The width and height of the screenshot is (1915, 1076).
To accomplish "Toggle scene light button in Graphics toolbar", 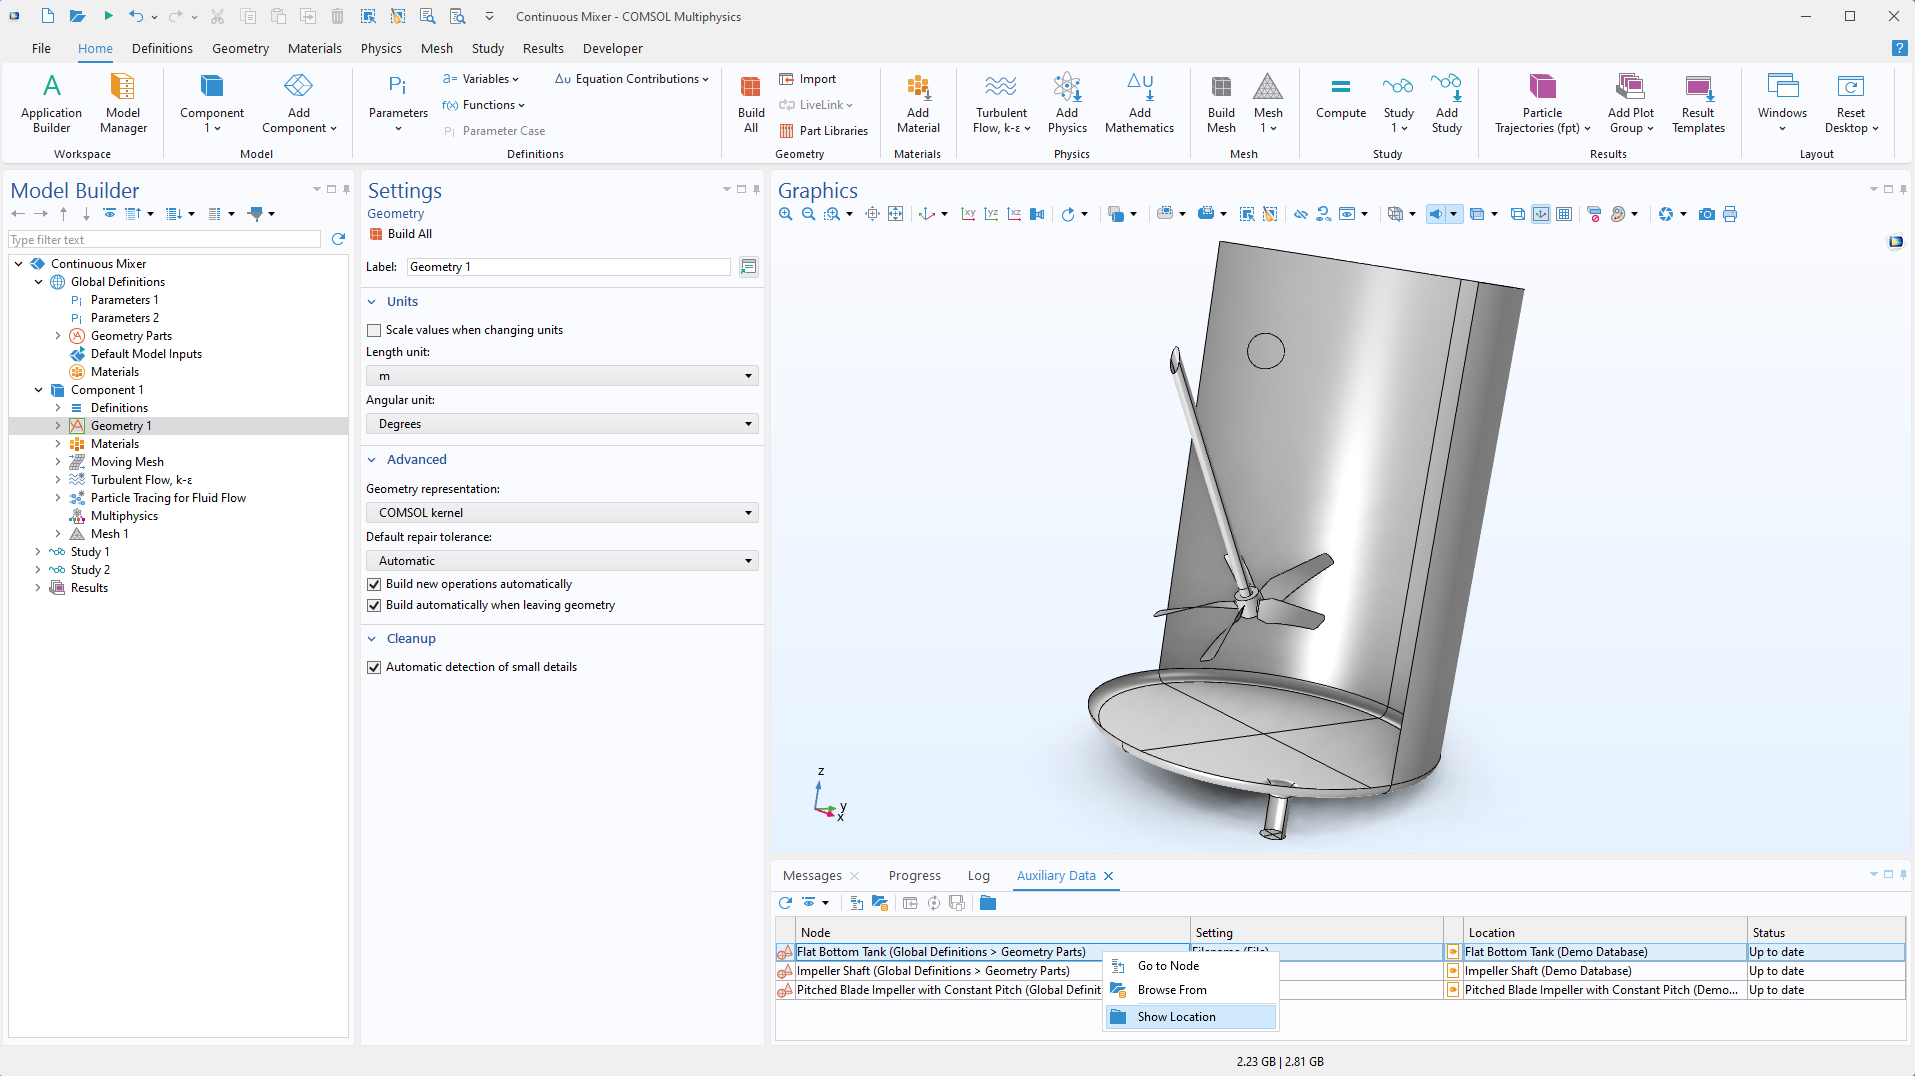I will point(1436,214).
